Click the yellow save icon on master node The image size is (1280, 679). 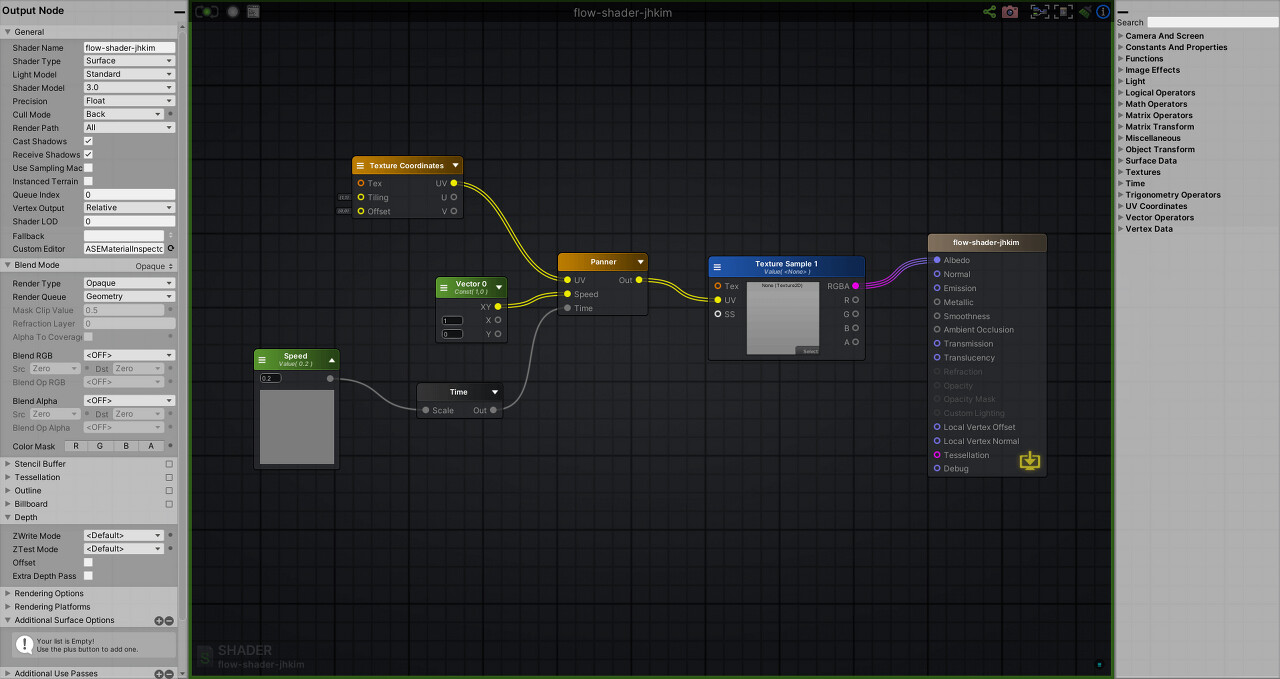[1030, 461]
